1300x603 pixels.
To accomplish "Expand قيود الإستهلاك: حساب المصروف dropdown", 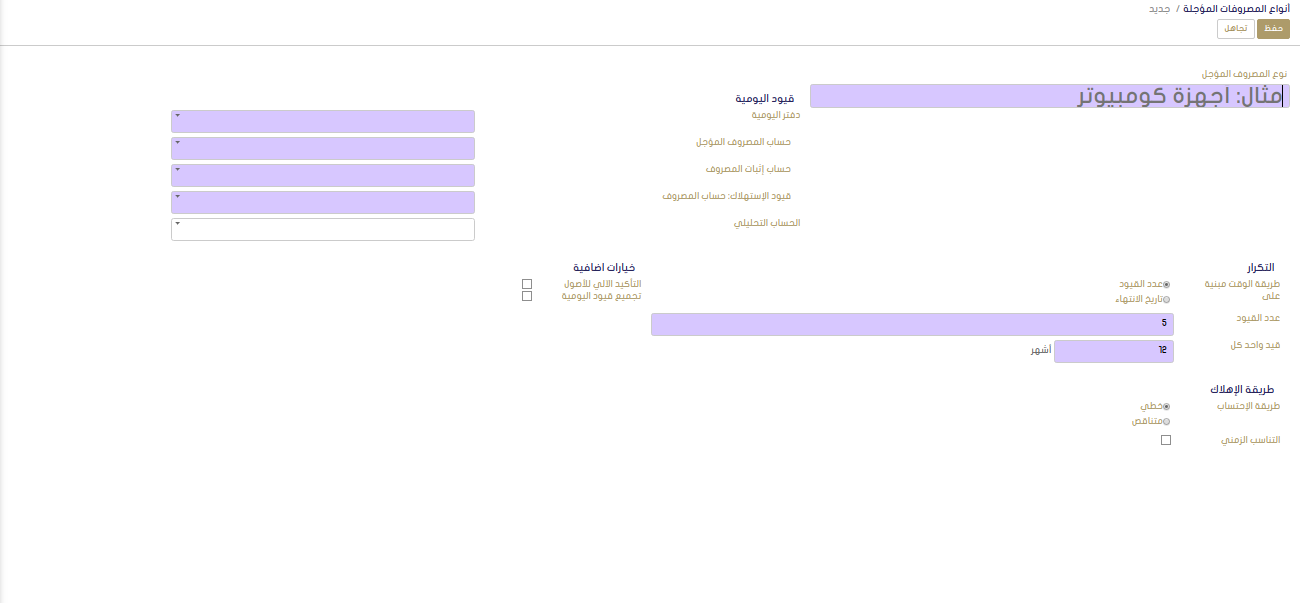I will coord(323,203).
